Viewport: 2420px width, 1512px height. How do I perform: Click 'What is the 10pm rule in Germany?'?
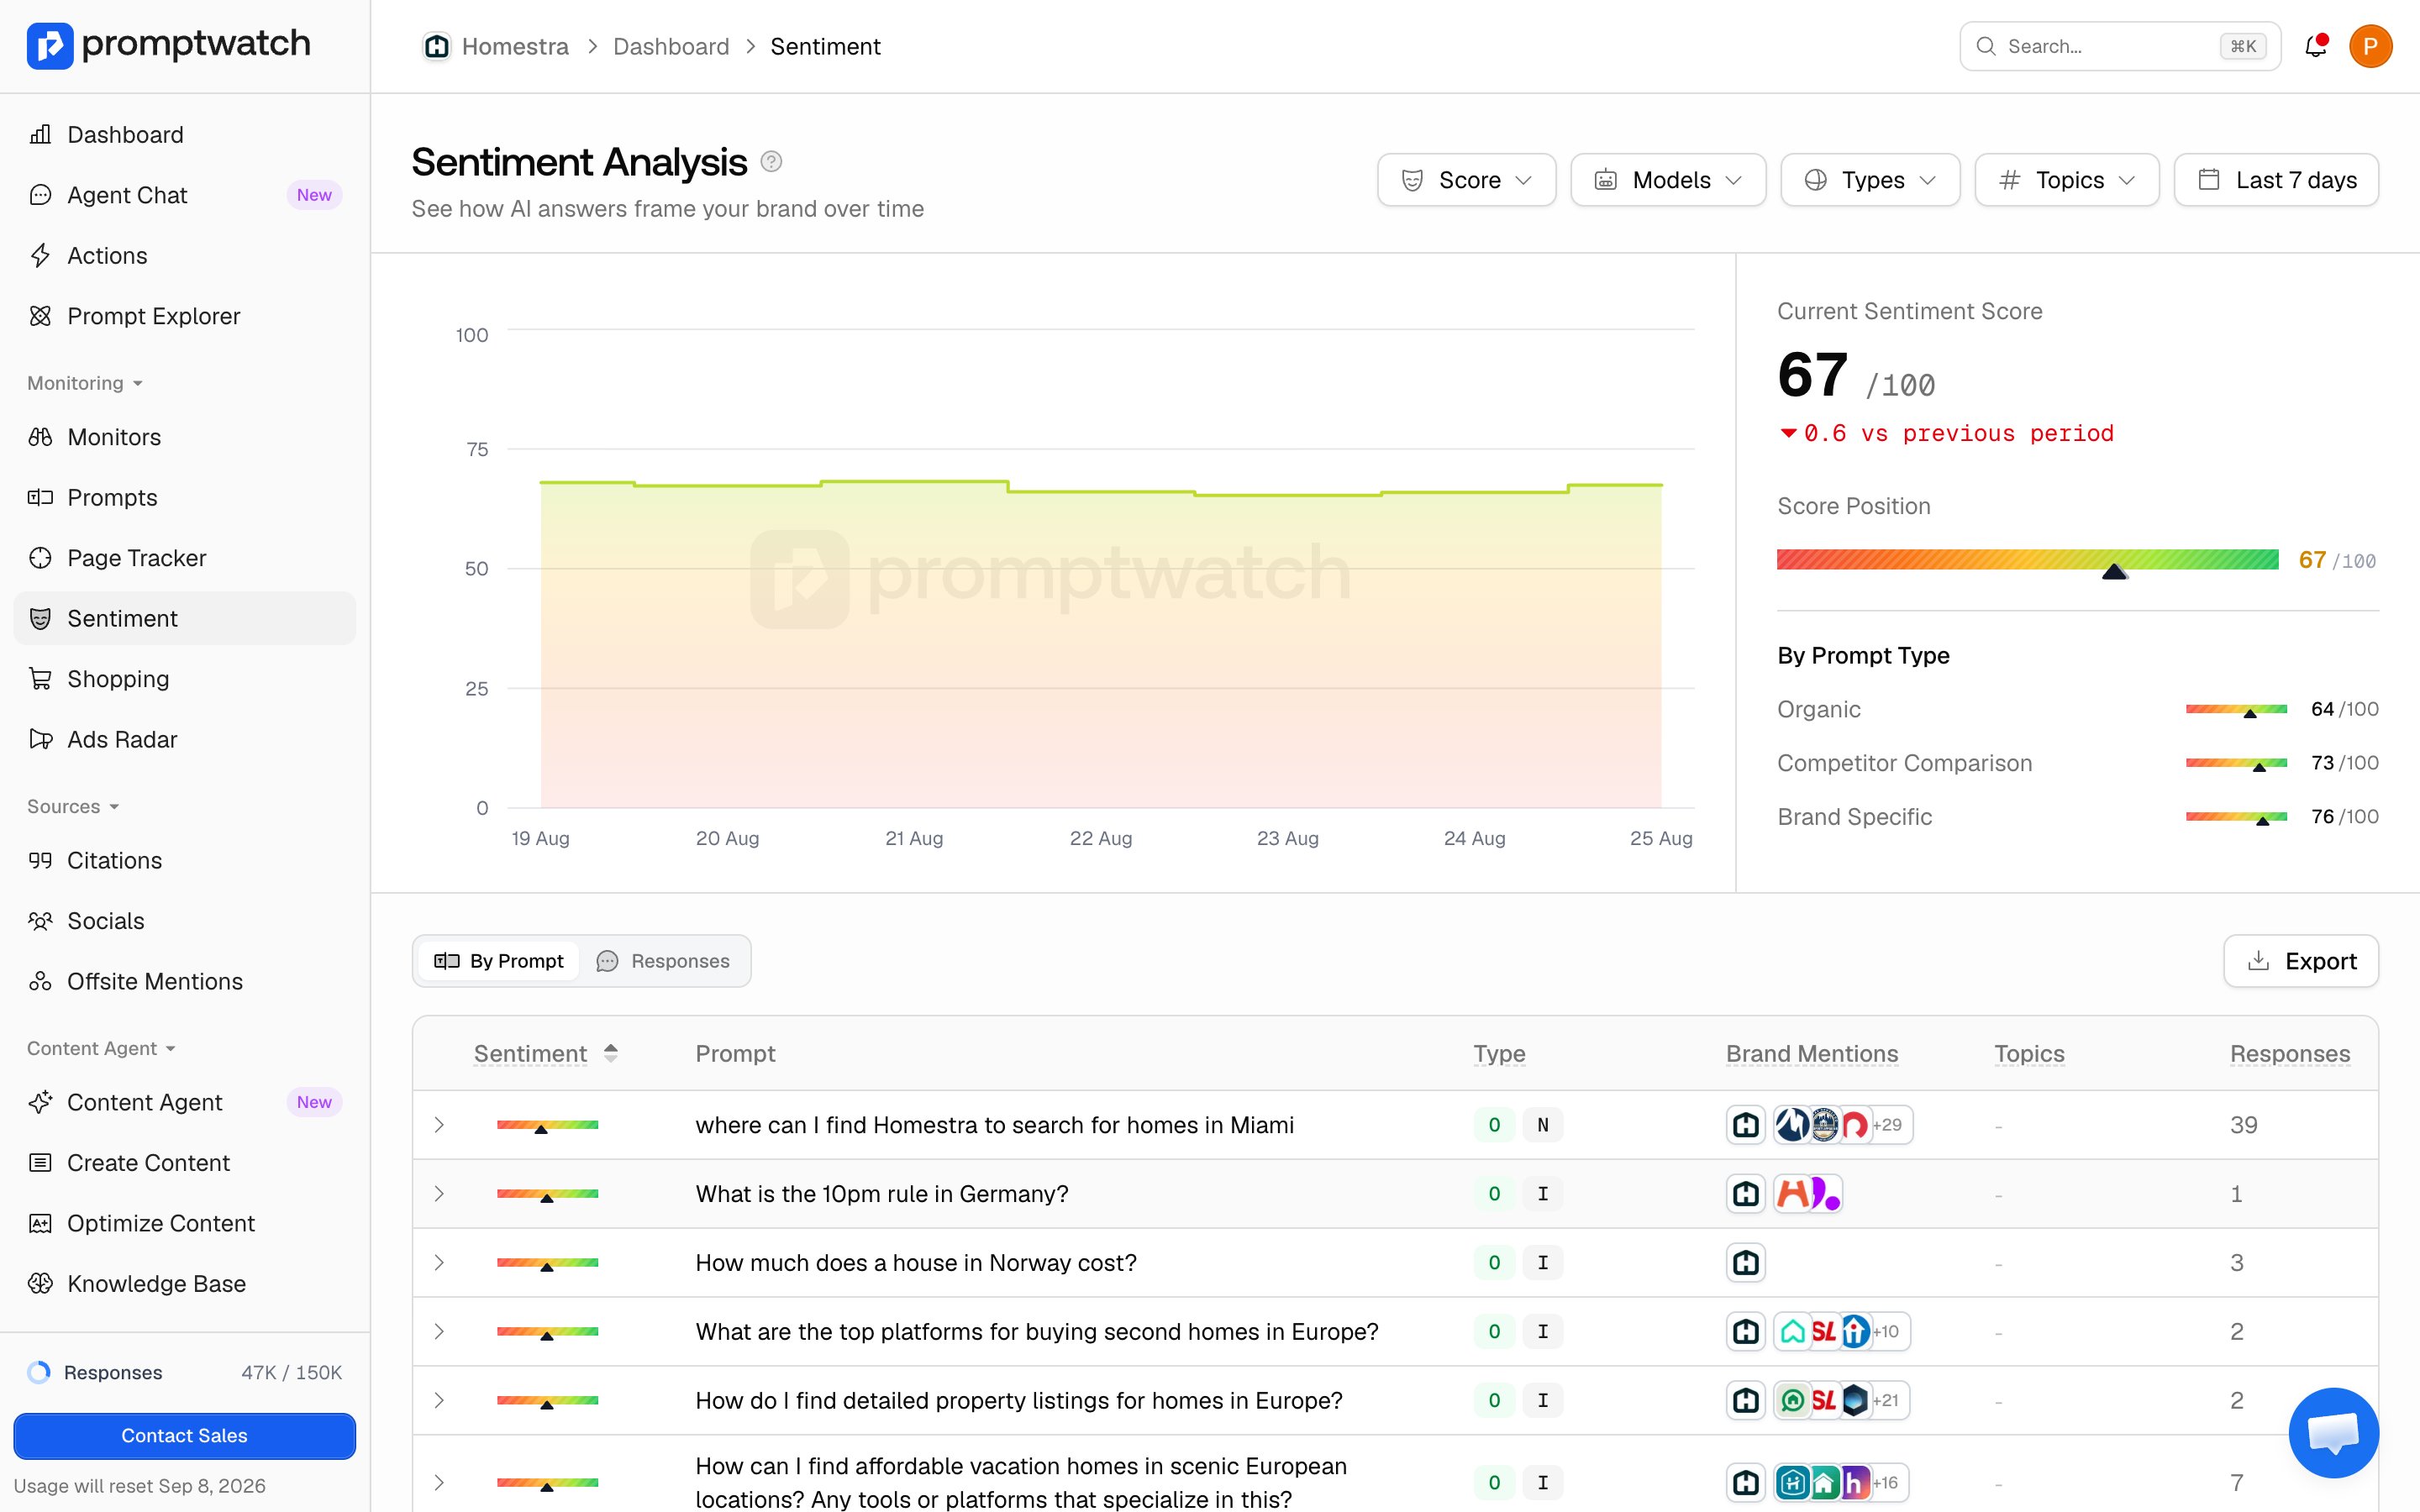[x=882, y=1194]
